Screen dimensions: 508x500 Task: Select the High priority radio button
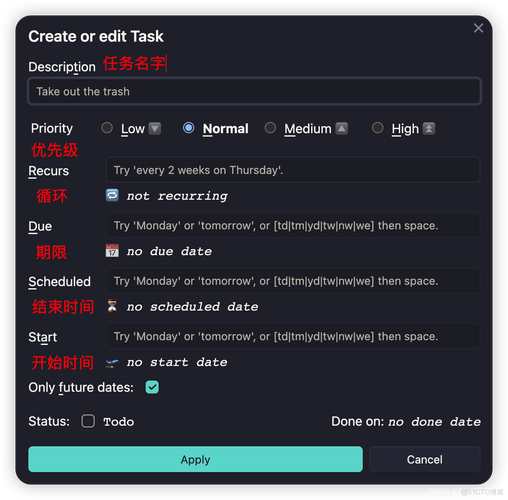point(378,128)
